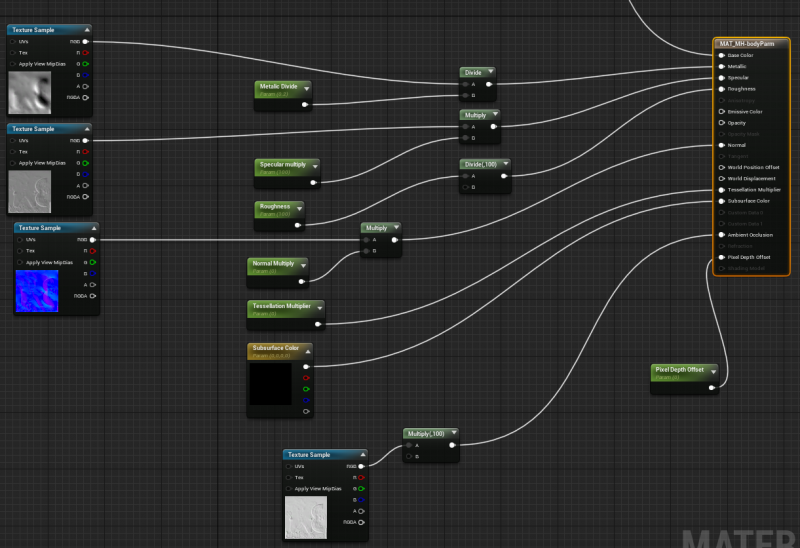The image size is (800, 548).
Task: Toggle the Normal Multiply node collapse arrow
Action: pos(303,264)
